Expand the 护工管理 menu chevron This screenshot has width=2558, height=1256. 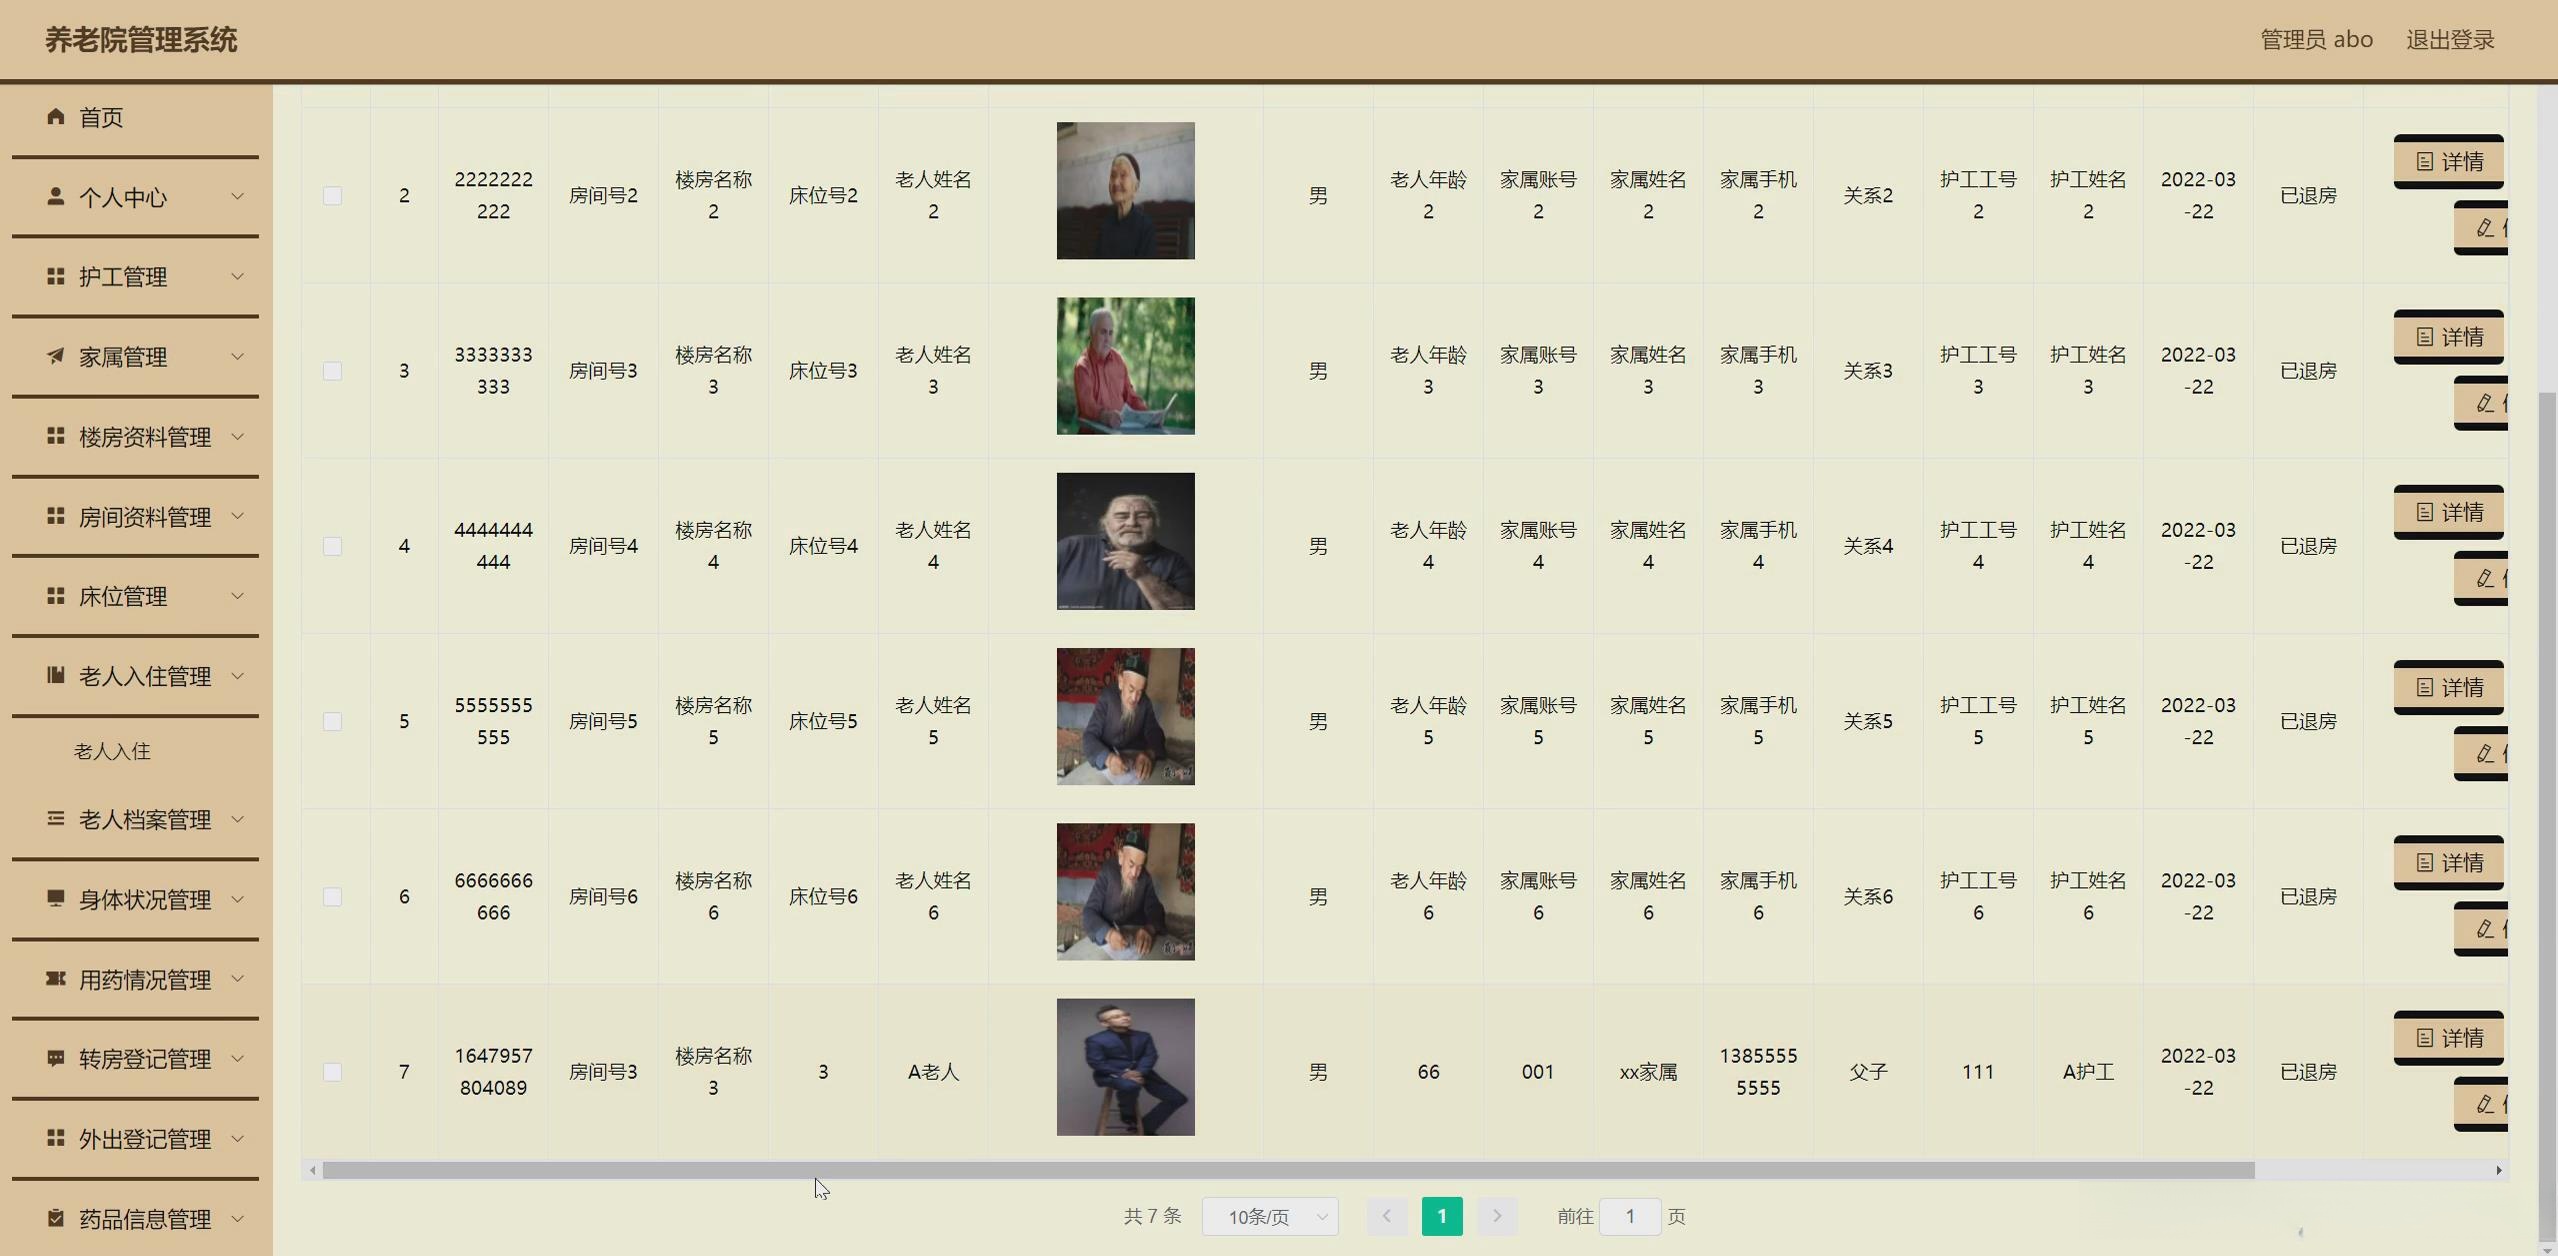pyautogui.click(x=238, y=276)
